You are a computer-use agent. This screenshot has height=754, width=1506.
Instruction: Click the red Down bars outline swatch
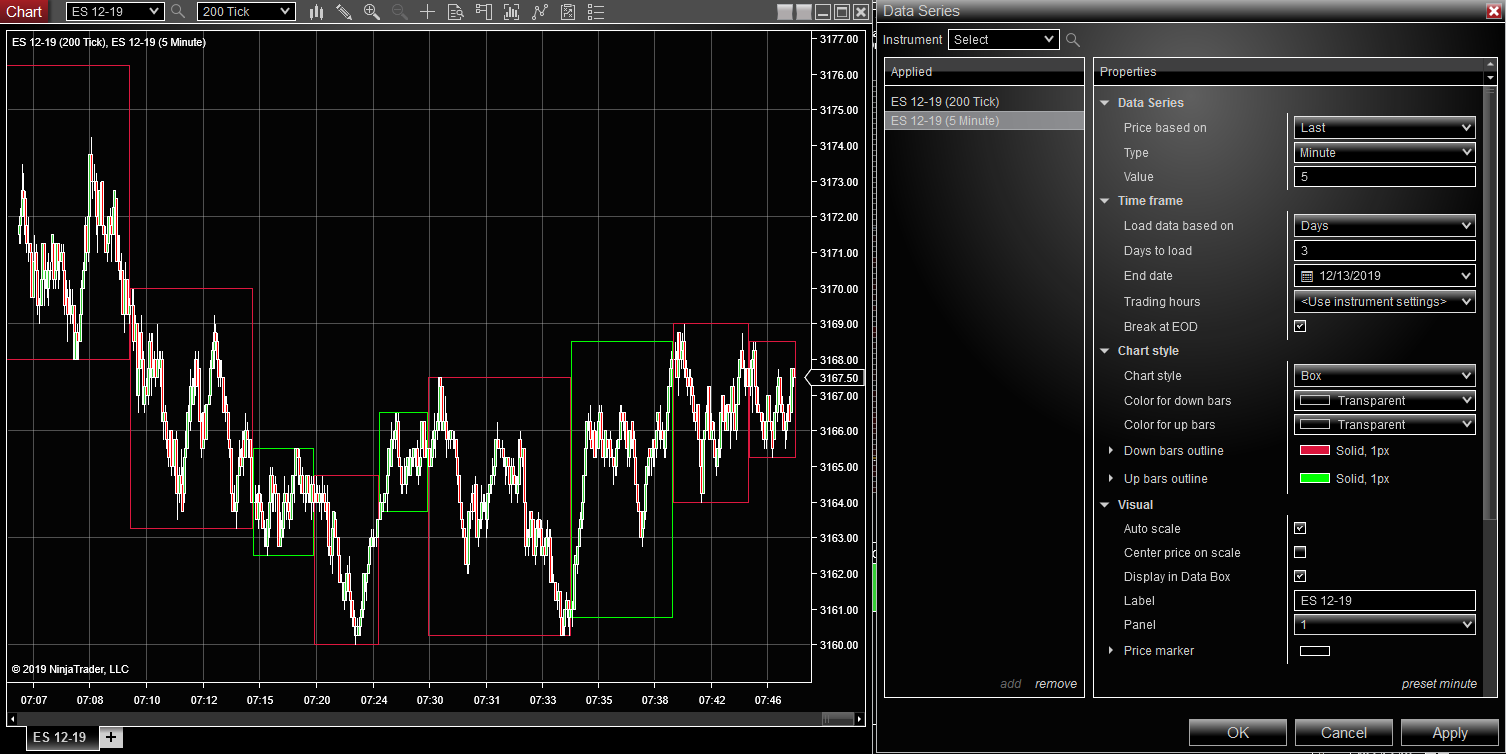[x=1314, y=451]
